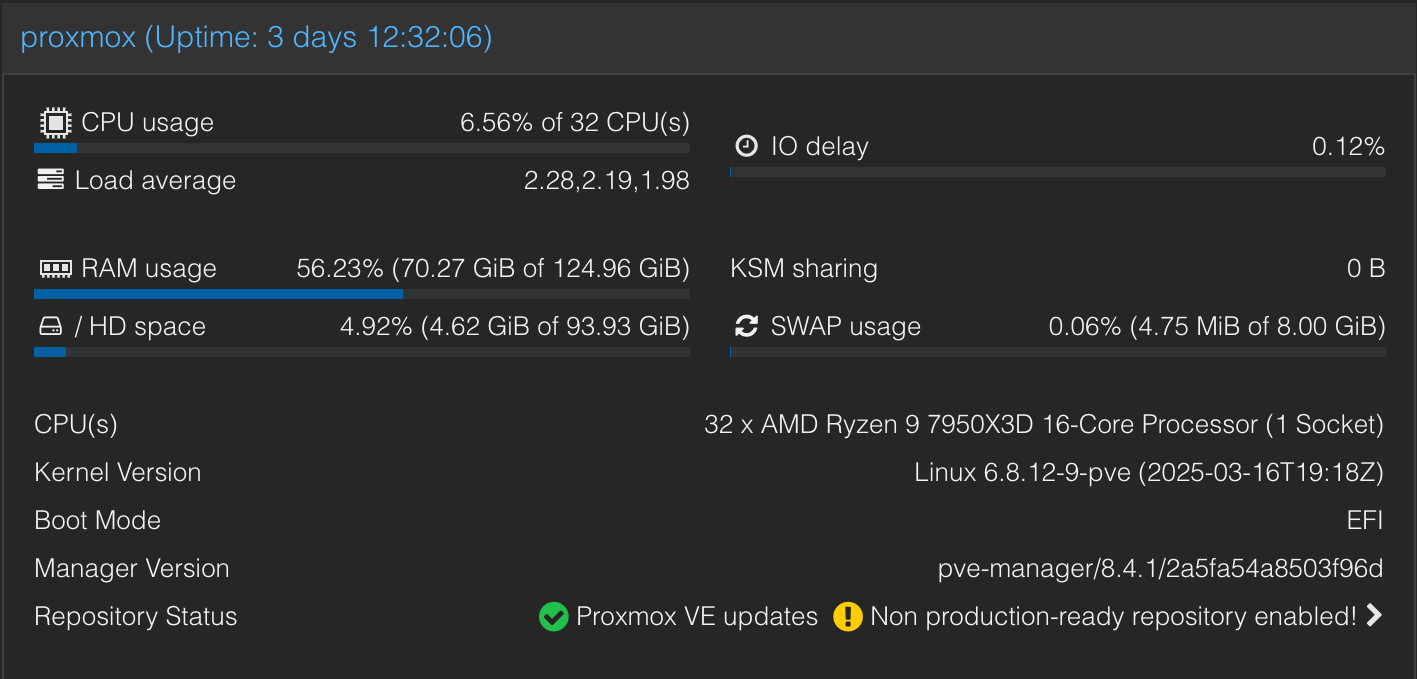
Task: Click the SWAP usage refresh icon
Action: coord(747,326)
